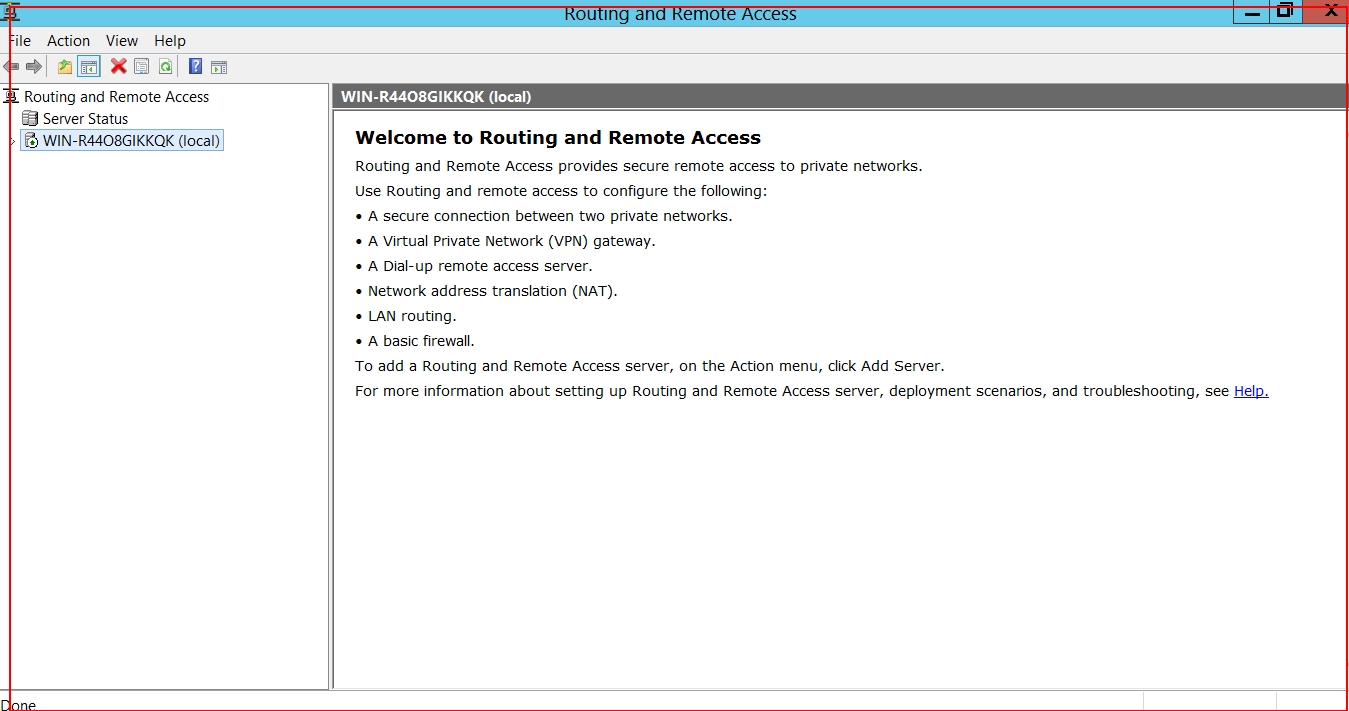This screenshot has height=711, width=1349.
Task: Click the blue question mark Help icon
Action: click(x=195, y=67)
